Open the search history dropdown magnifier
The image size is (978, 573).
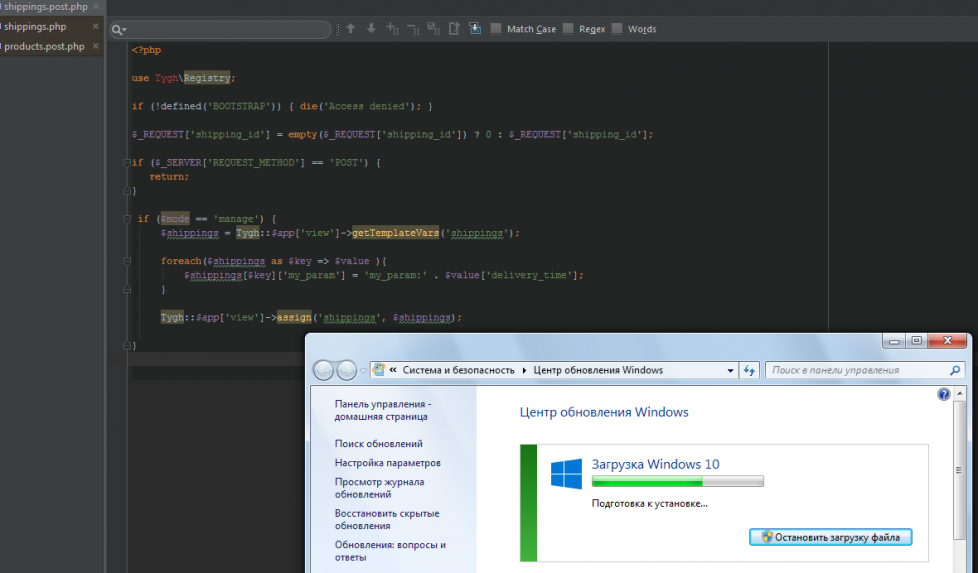(119, 30)
